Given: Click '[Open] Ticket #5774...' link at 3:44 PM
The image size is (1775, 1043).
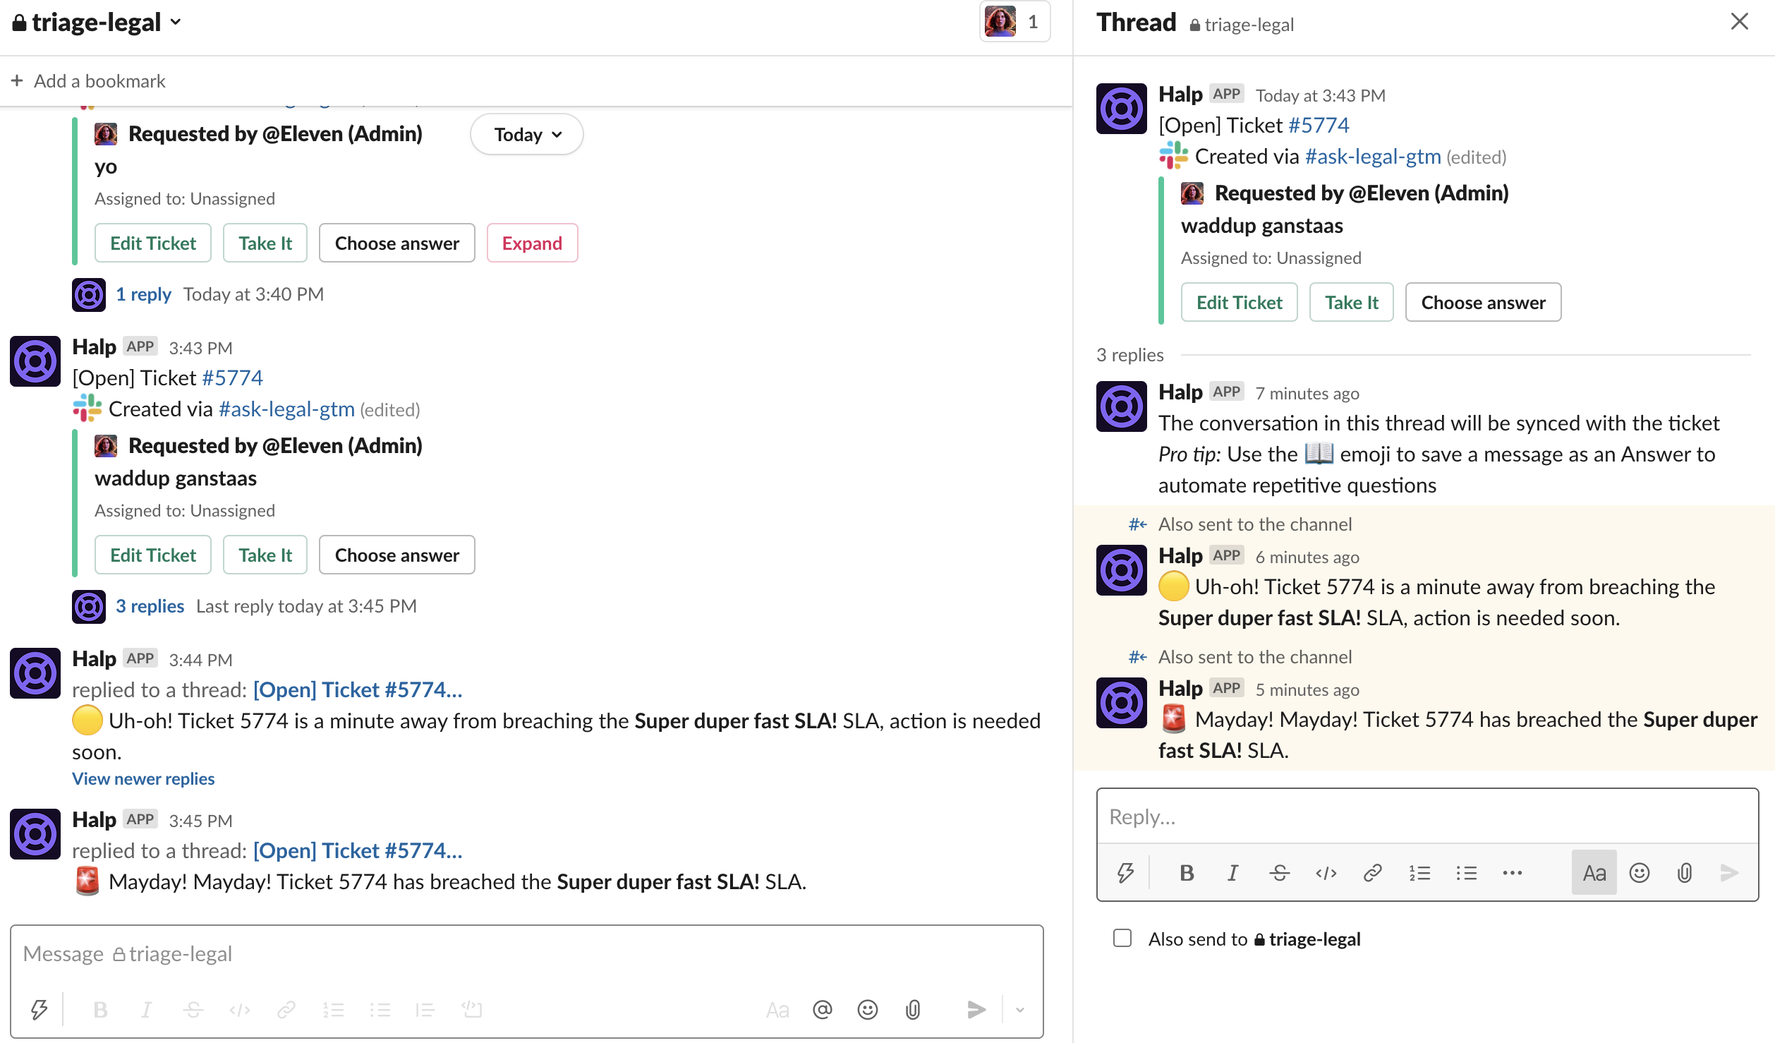Looking at the screenshot, I should (x=358, y=689).
